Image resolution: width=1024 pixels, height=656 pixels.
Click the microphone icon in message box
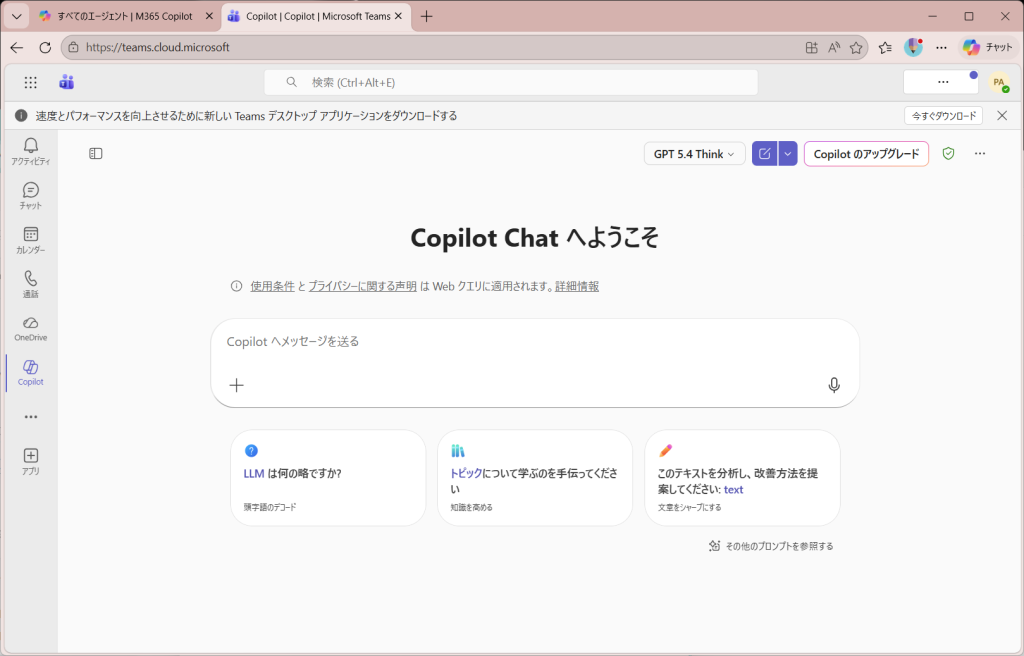(x=834, y=385)
